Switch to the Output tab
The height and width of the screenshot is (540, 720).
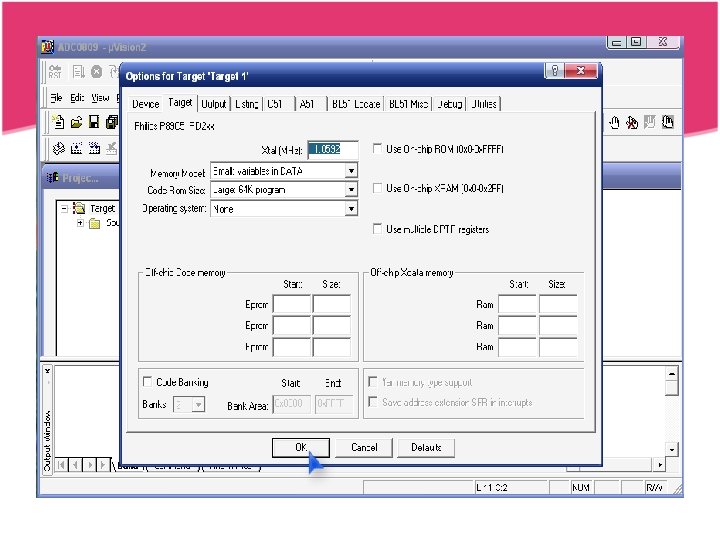(x=214, y=104)
